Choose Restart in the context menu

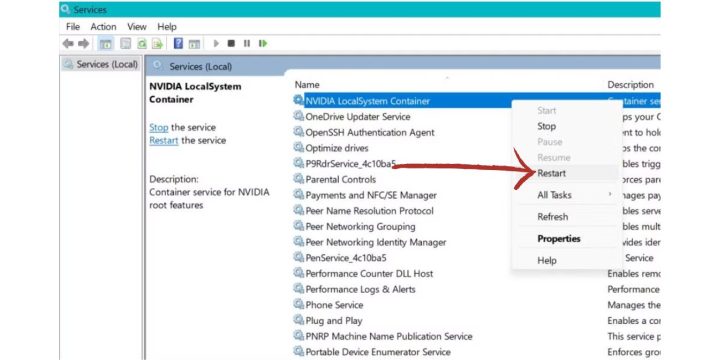click(x=551, y=173)
